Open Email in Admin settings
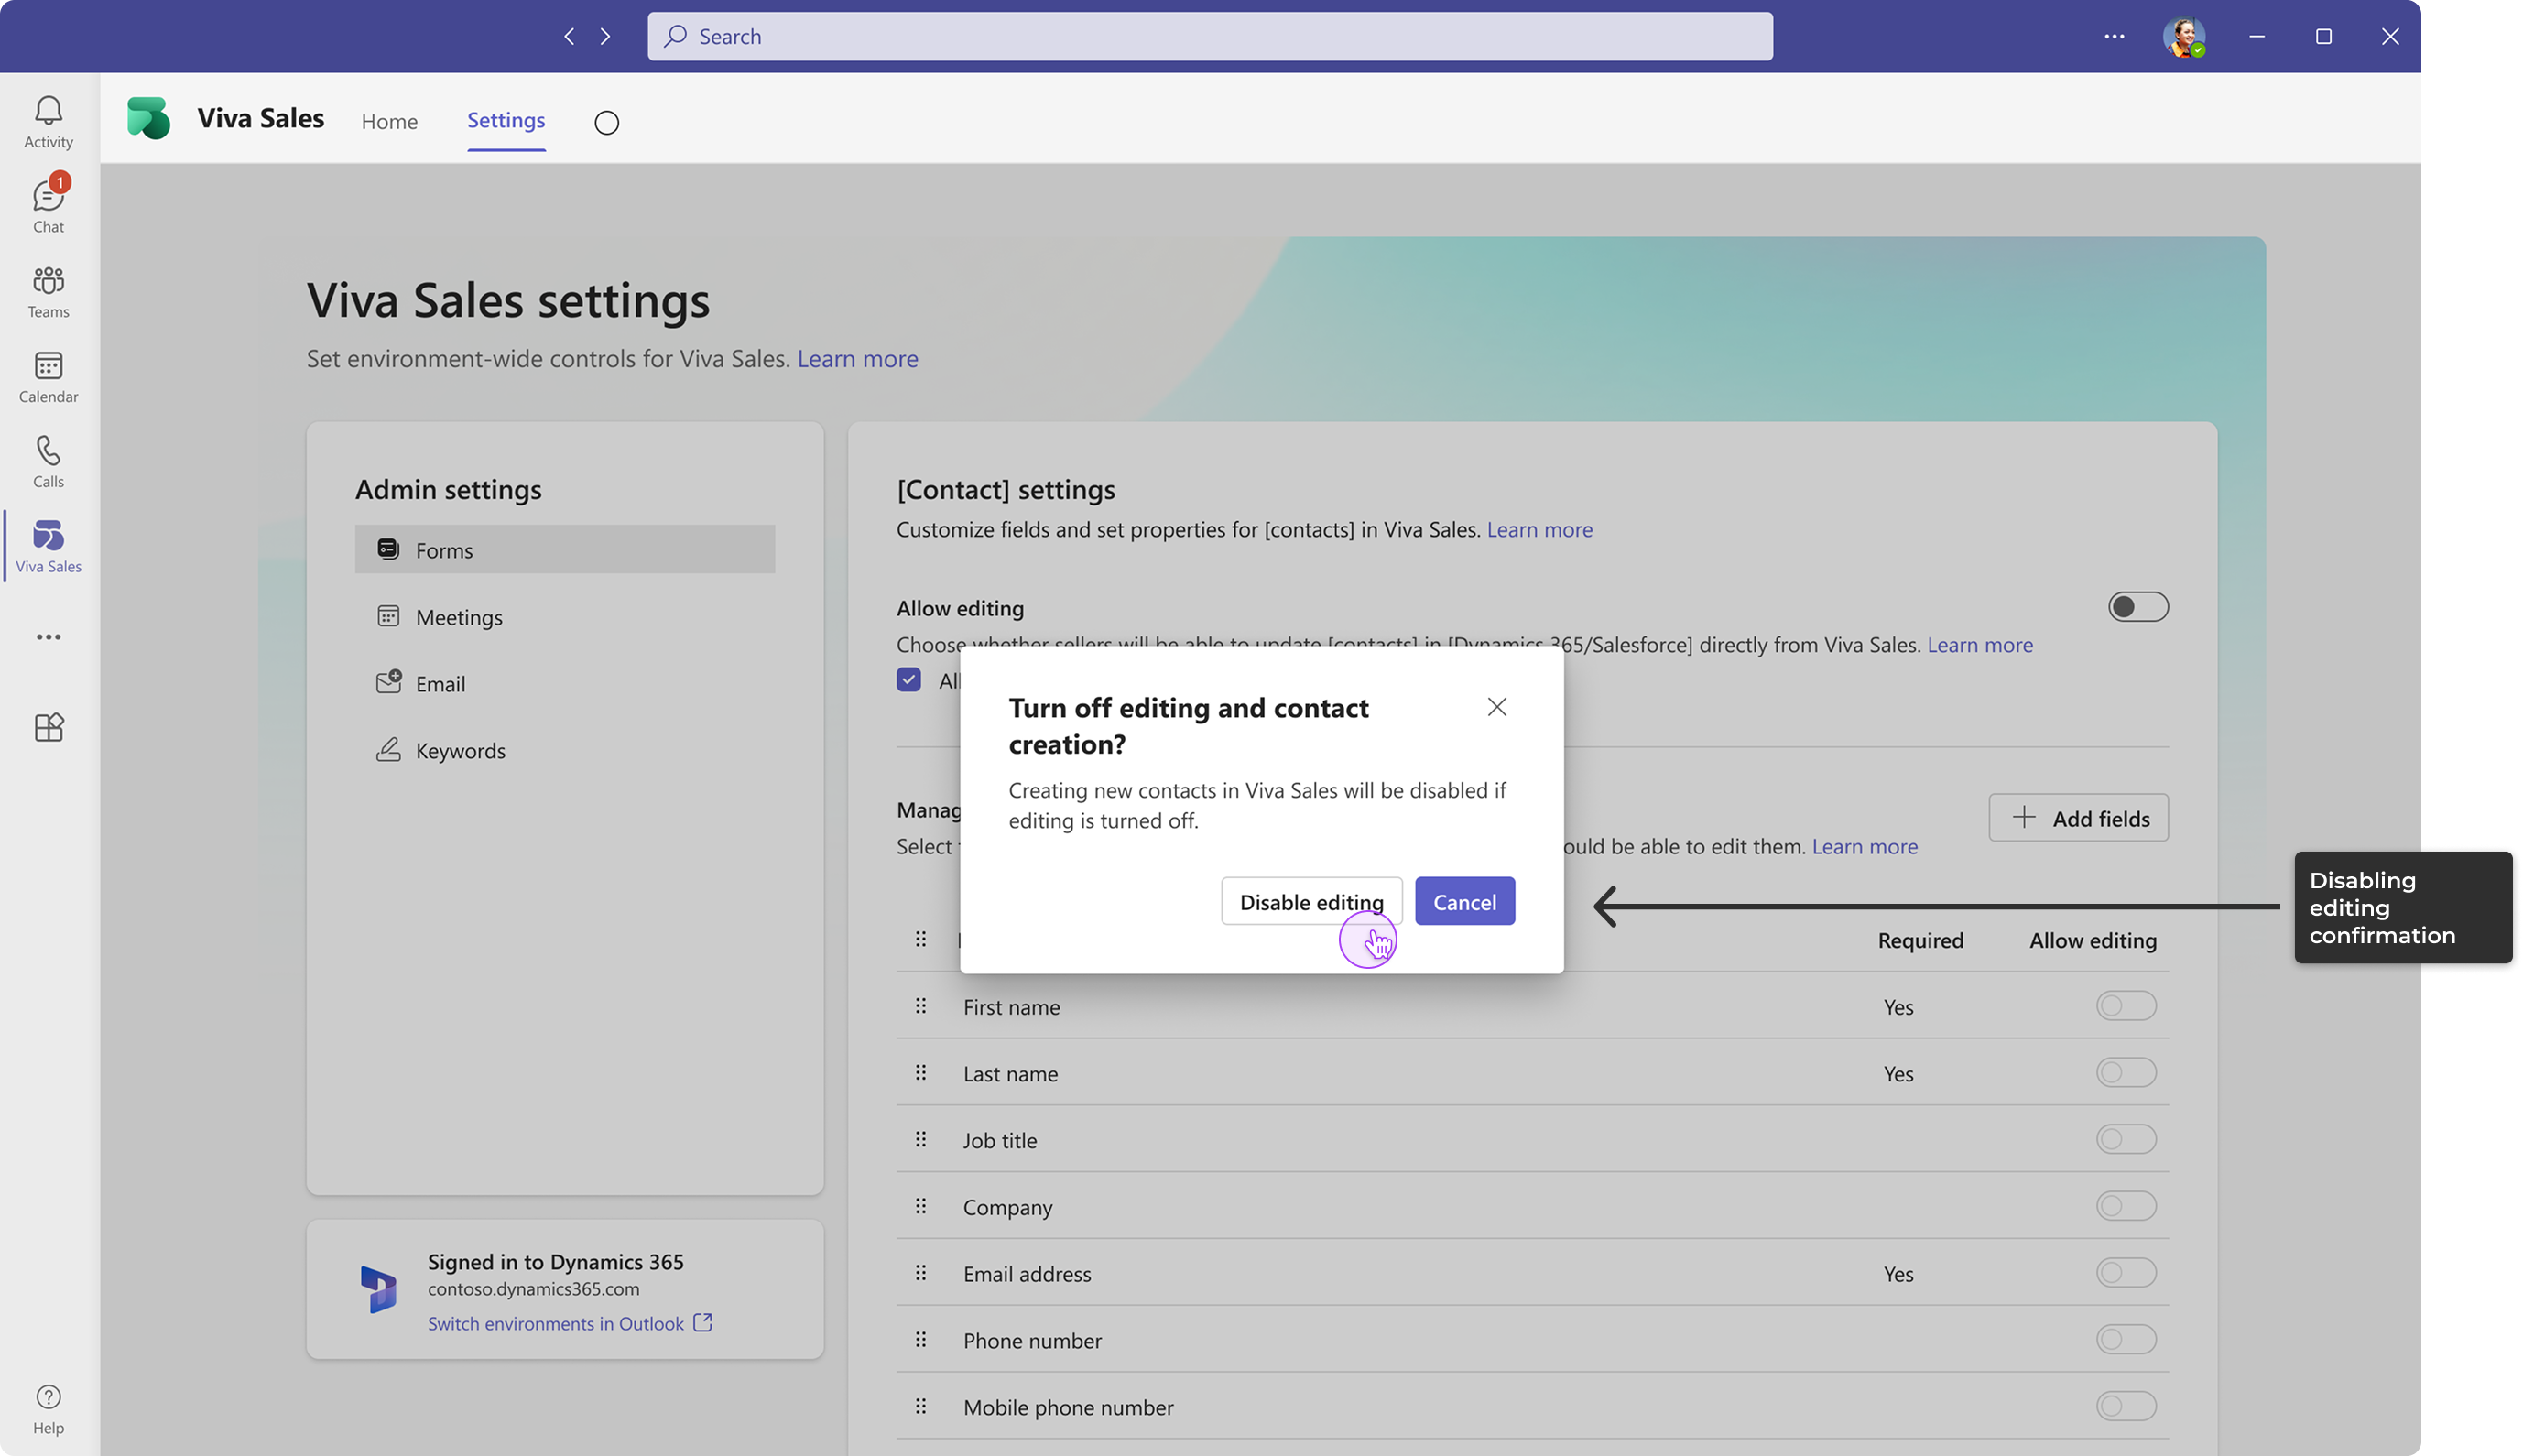Screen dimensions: 2523x1456 coord(565,683)
